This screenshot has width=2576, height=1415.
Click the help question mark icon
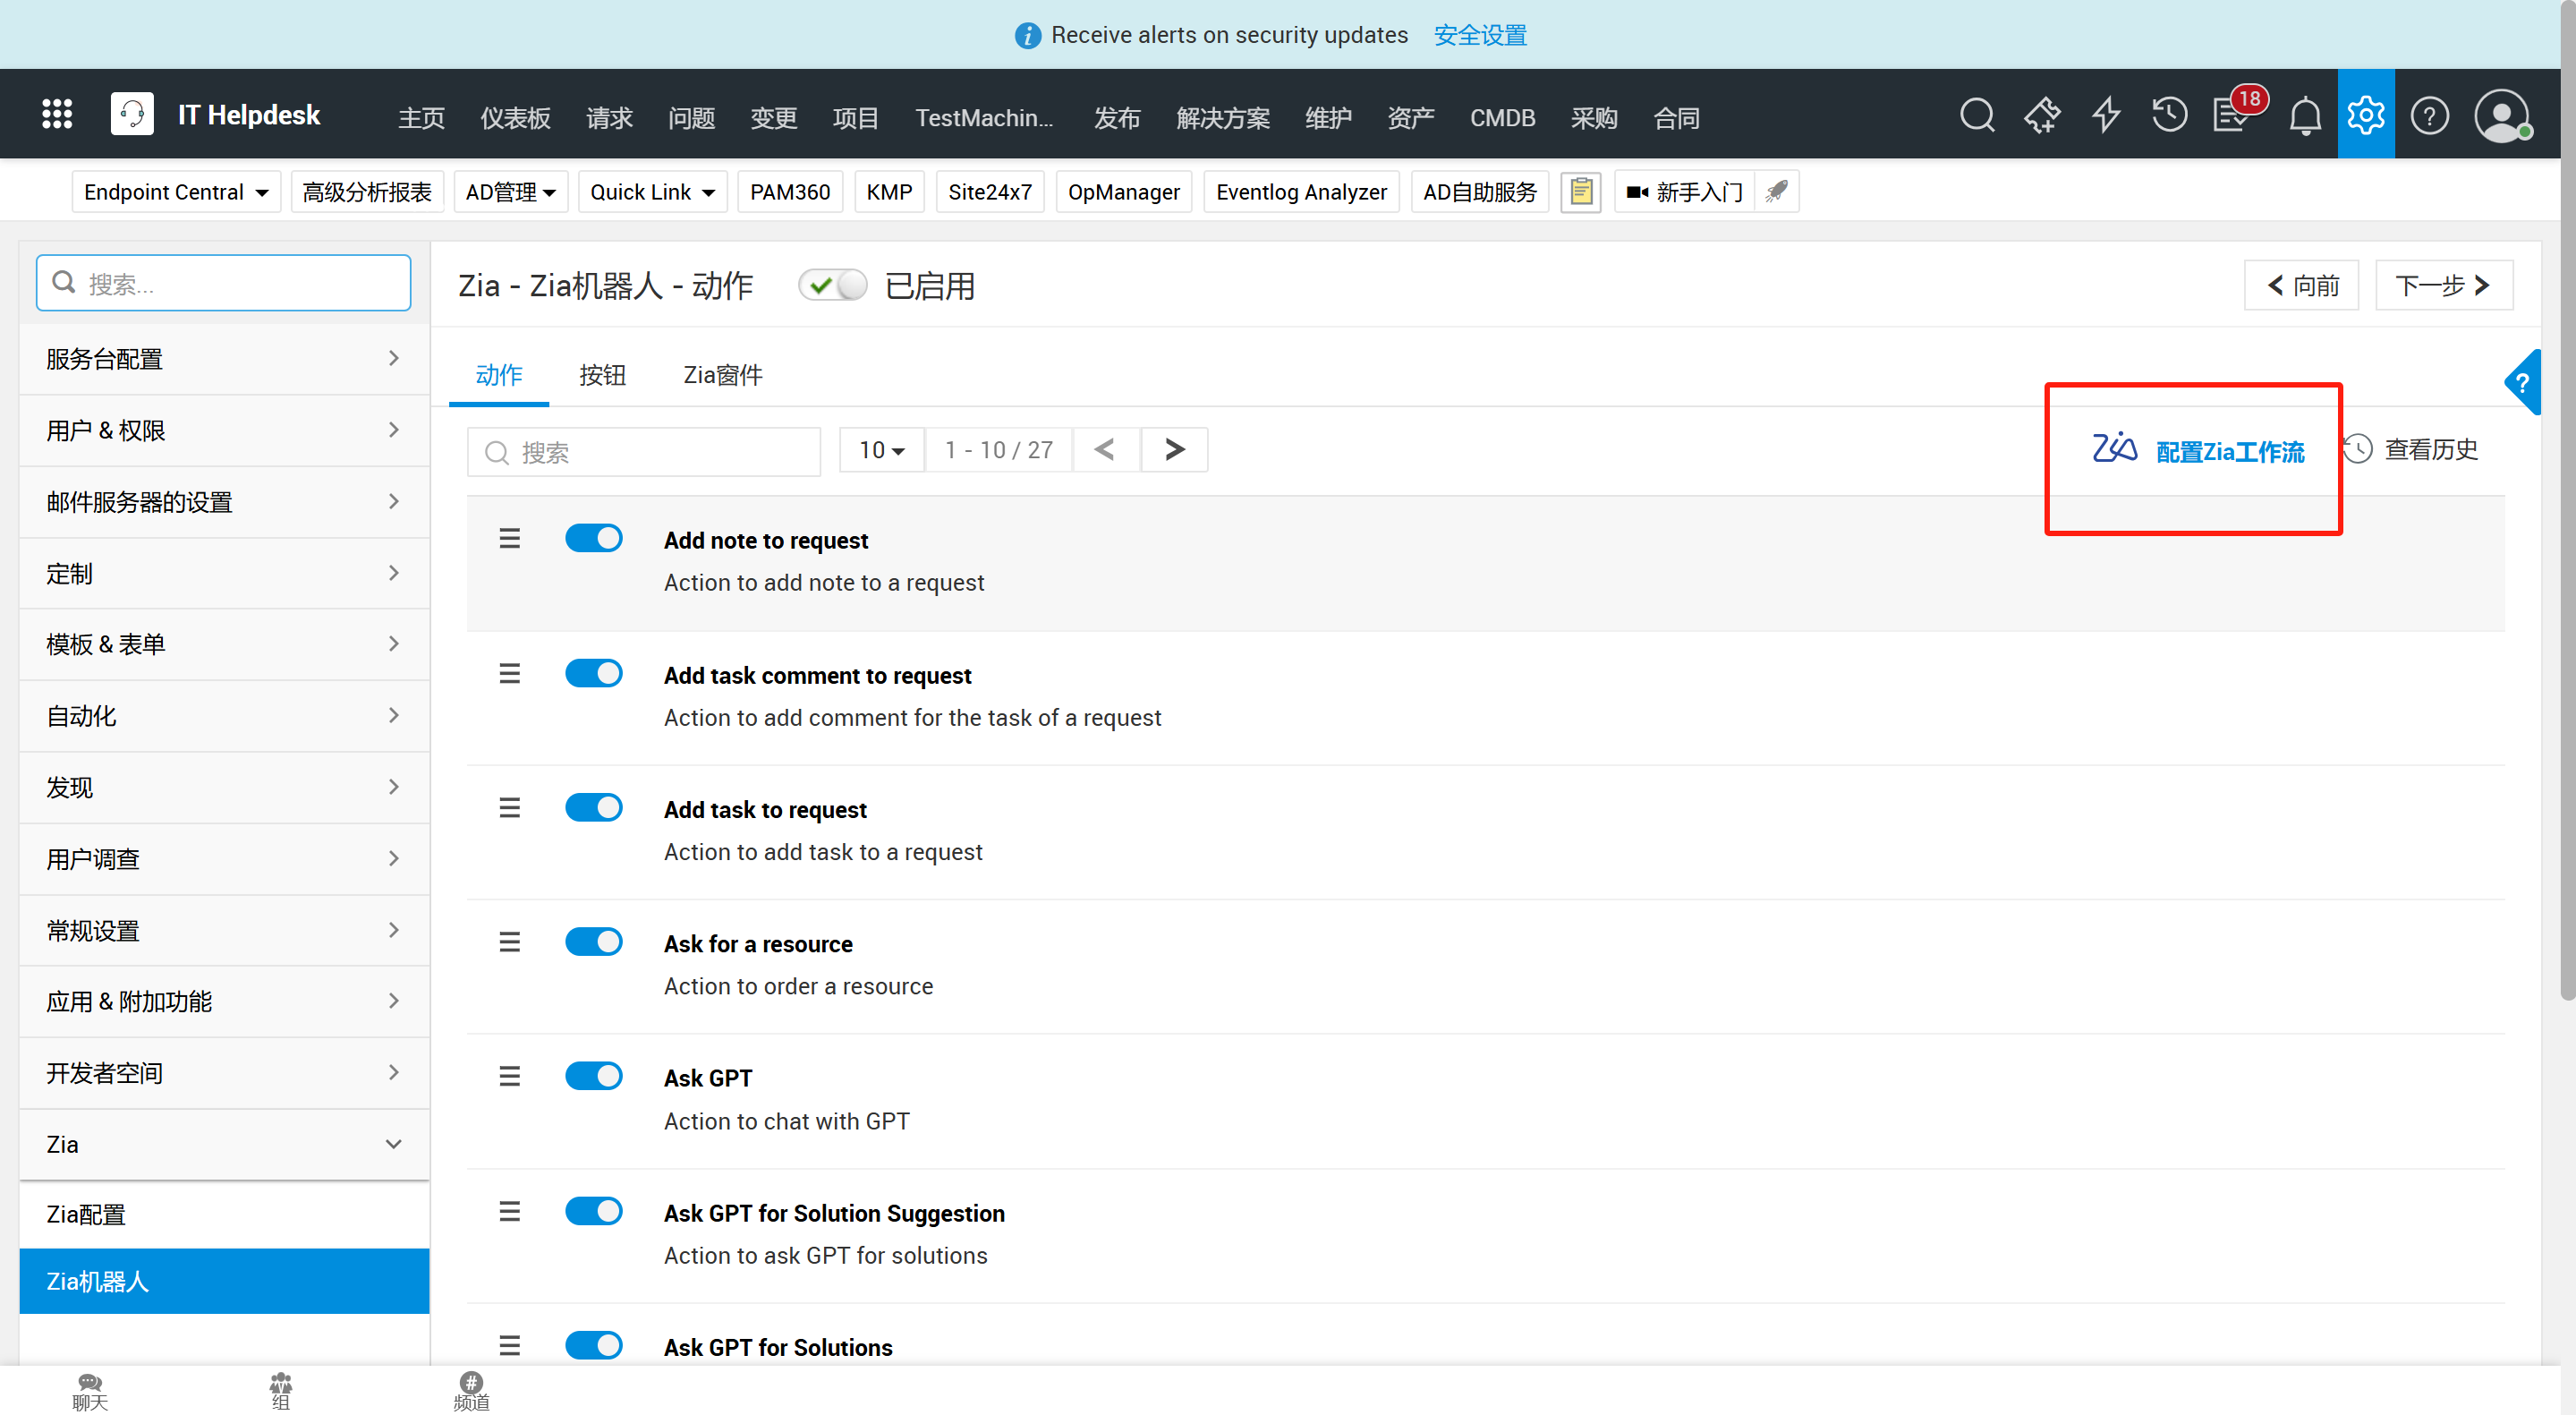click(2429, 116)
